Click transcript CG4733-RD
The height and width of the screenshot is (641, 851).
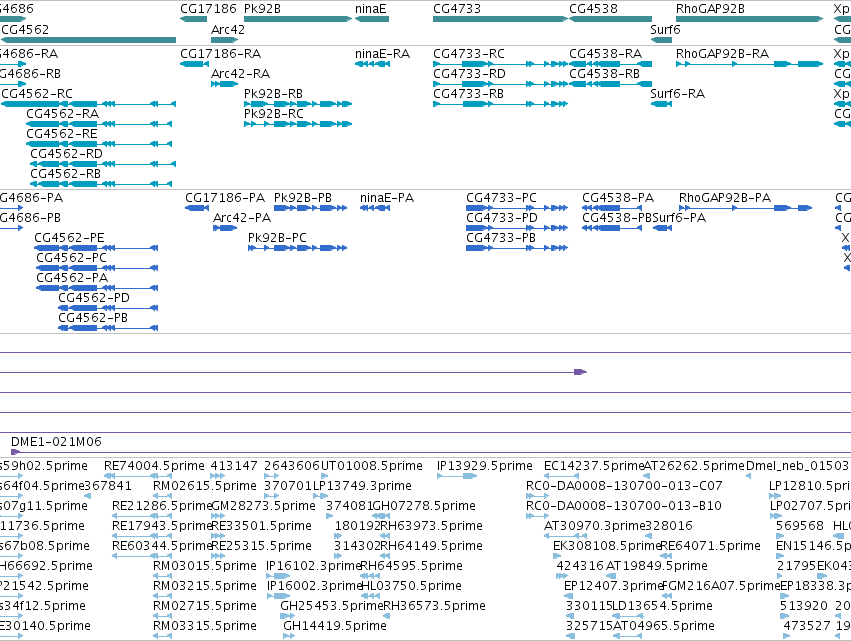tap(469, 74)
